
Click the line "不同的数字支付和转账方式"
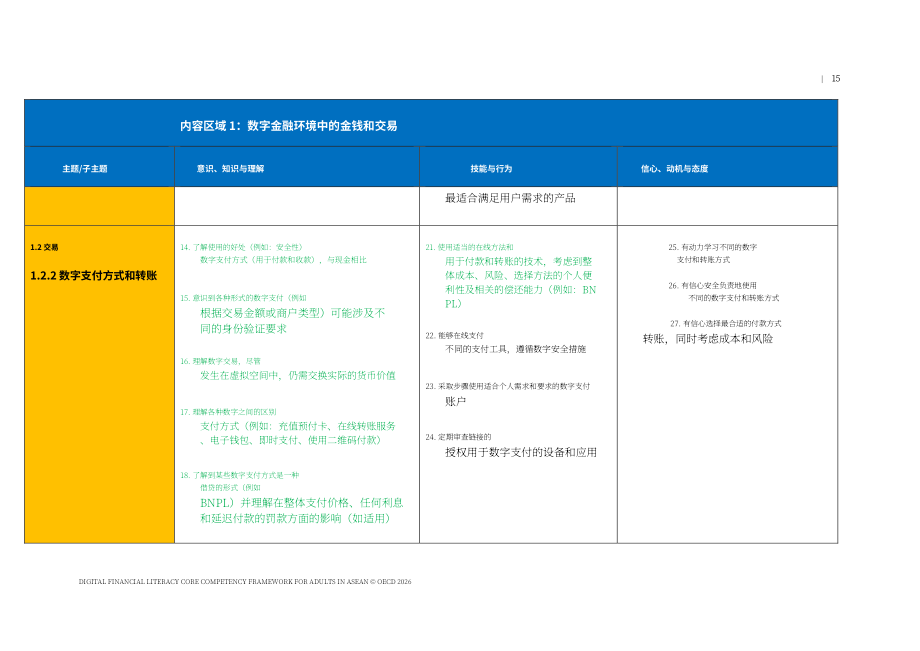[733, 298]
